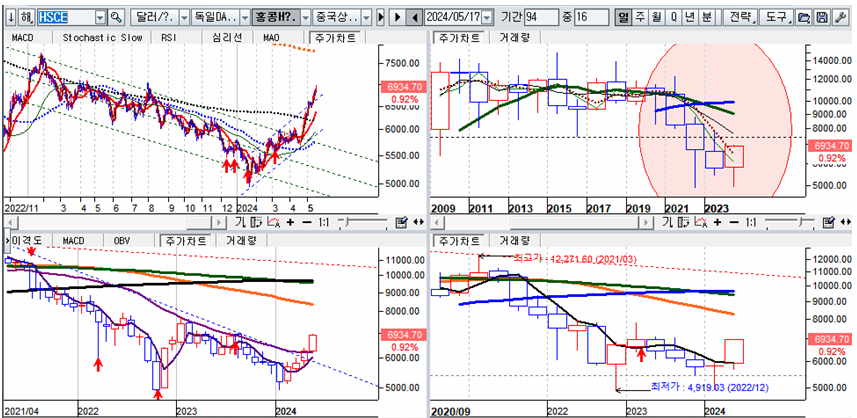Viewport: 857px width, 418px height.
Task: Open the HSCE symbol dropdown arrow
Action: pos(99,17)
